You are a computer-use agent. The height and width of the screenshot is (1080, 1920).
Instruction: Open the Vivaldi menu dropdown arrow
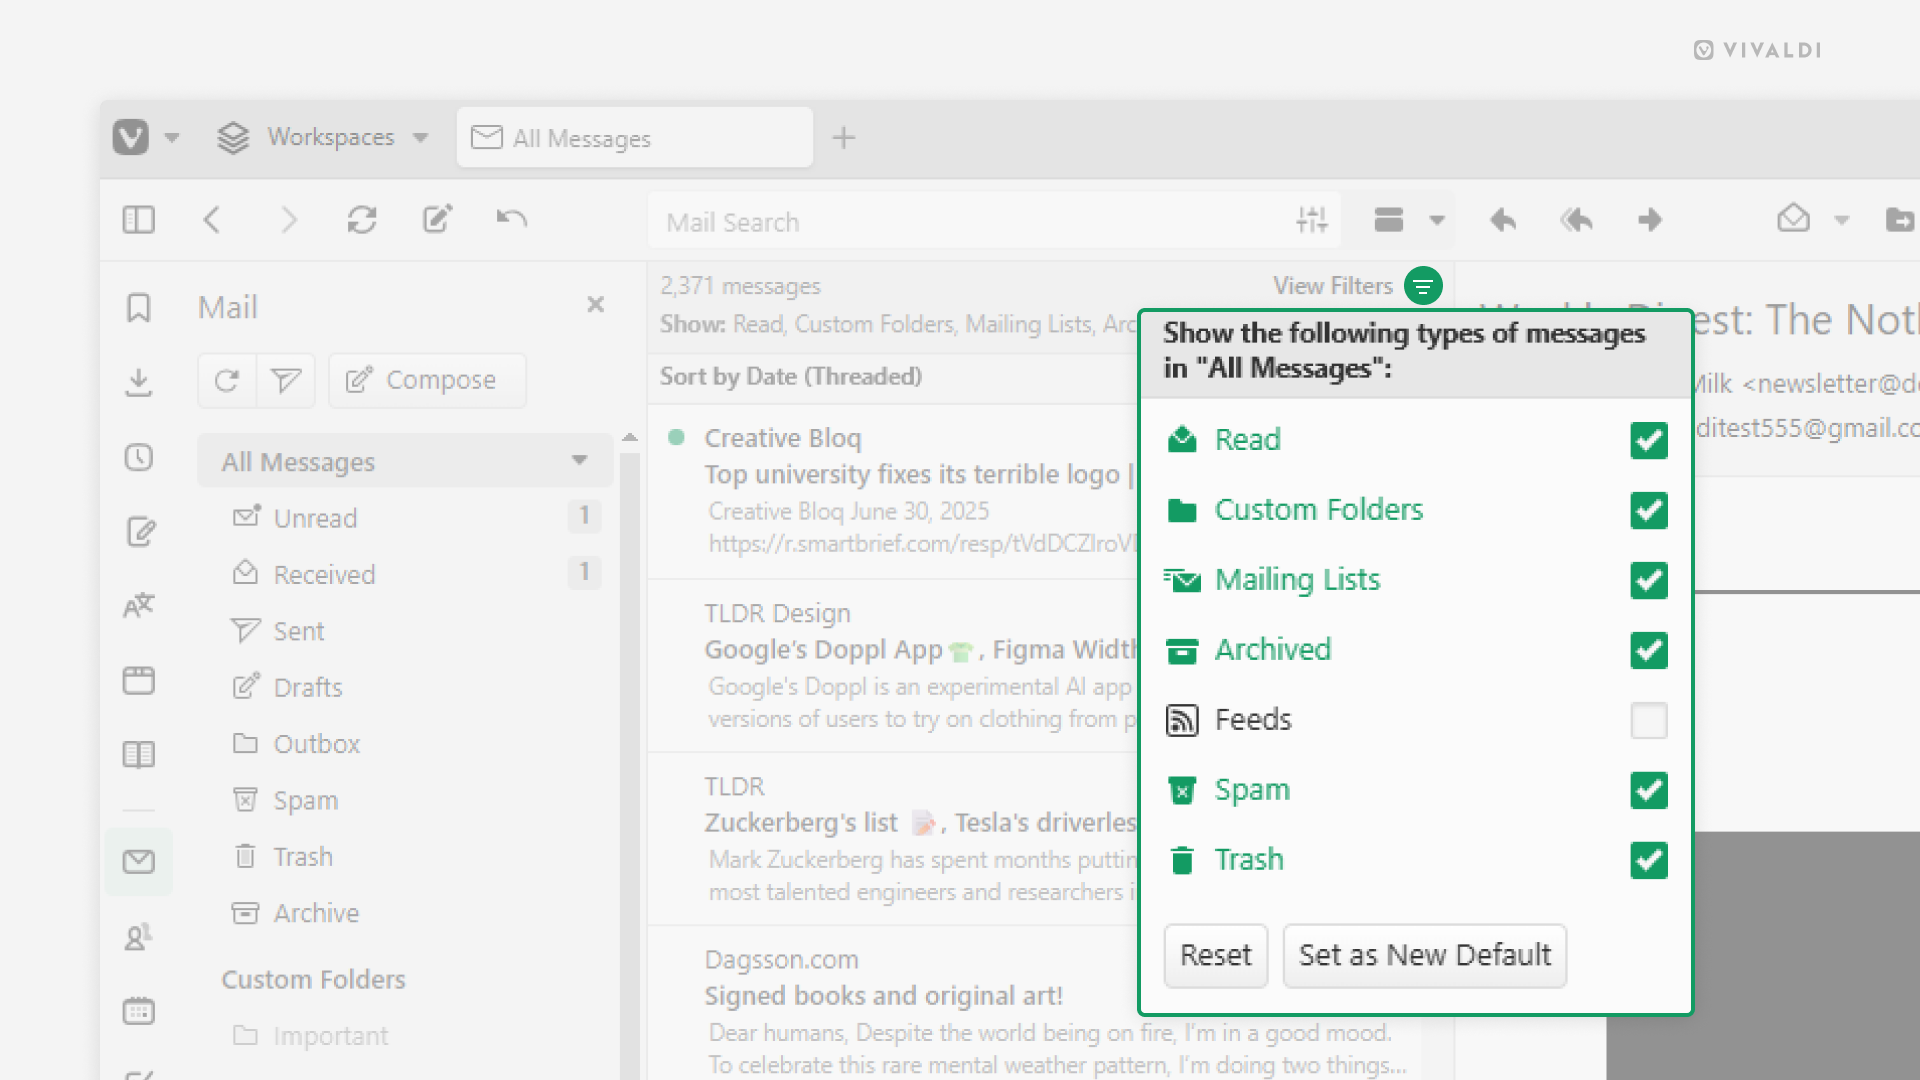pyautogui.click(x=172, y=137)
